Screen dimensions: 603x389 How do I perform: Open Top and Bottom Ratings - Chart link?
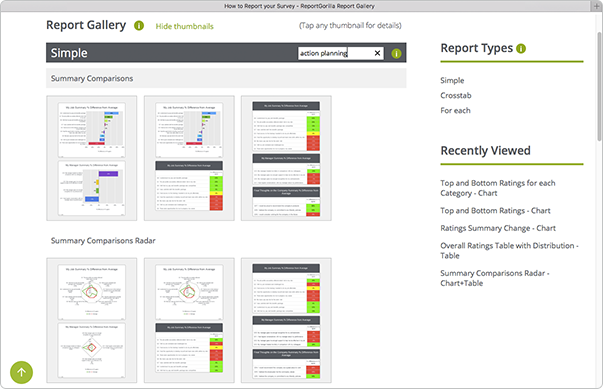(x=495, y=211)
